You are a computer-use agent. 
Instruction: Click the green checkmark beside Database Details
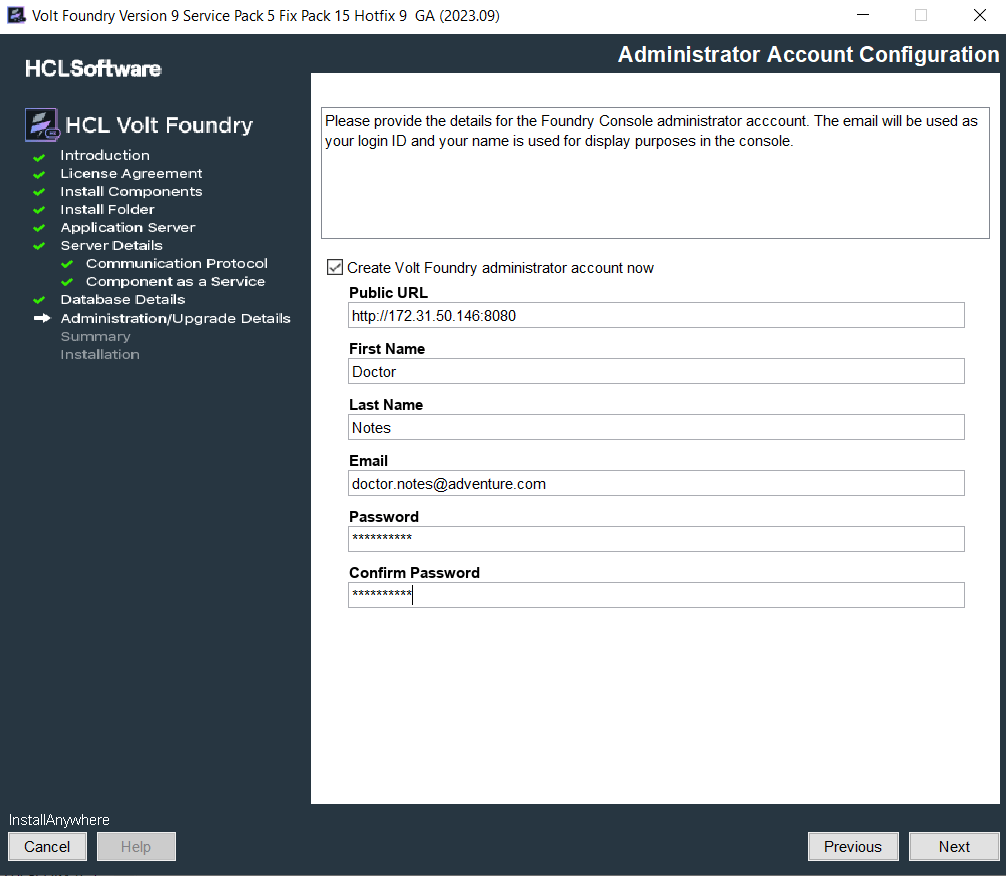point(39,300)
